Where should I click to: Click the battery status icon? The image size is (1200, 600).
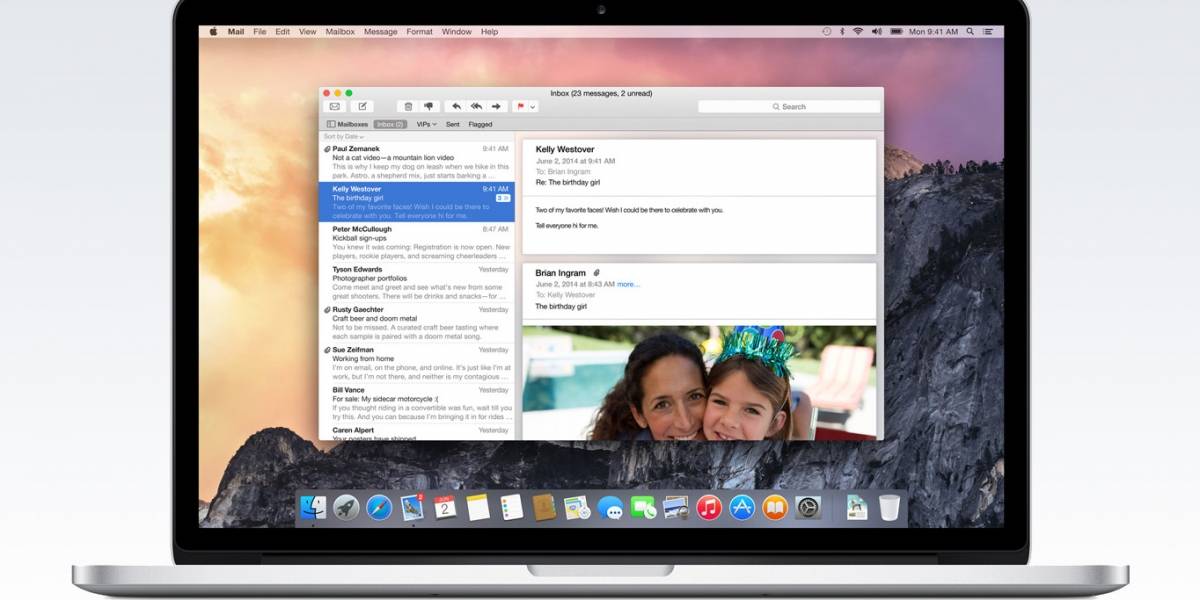895,31
